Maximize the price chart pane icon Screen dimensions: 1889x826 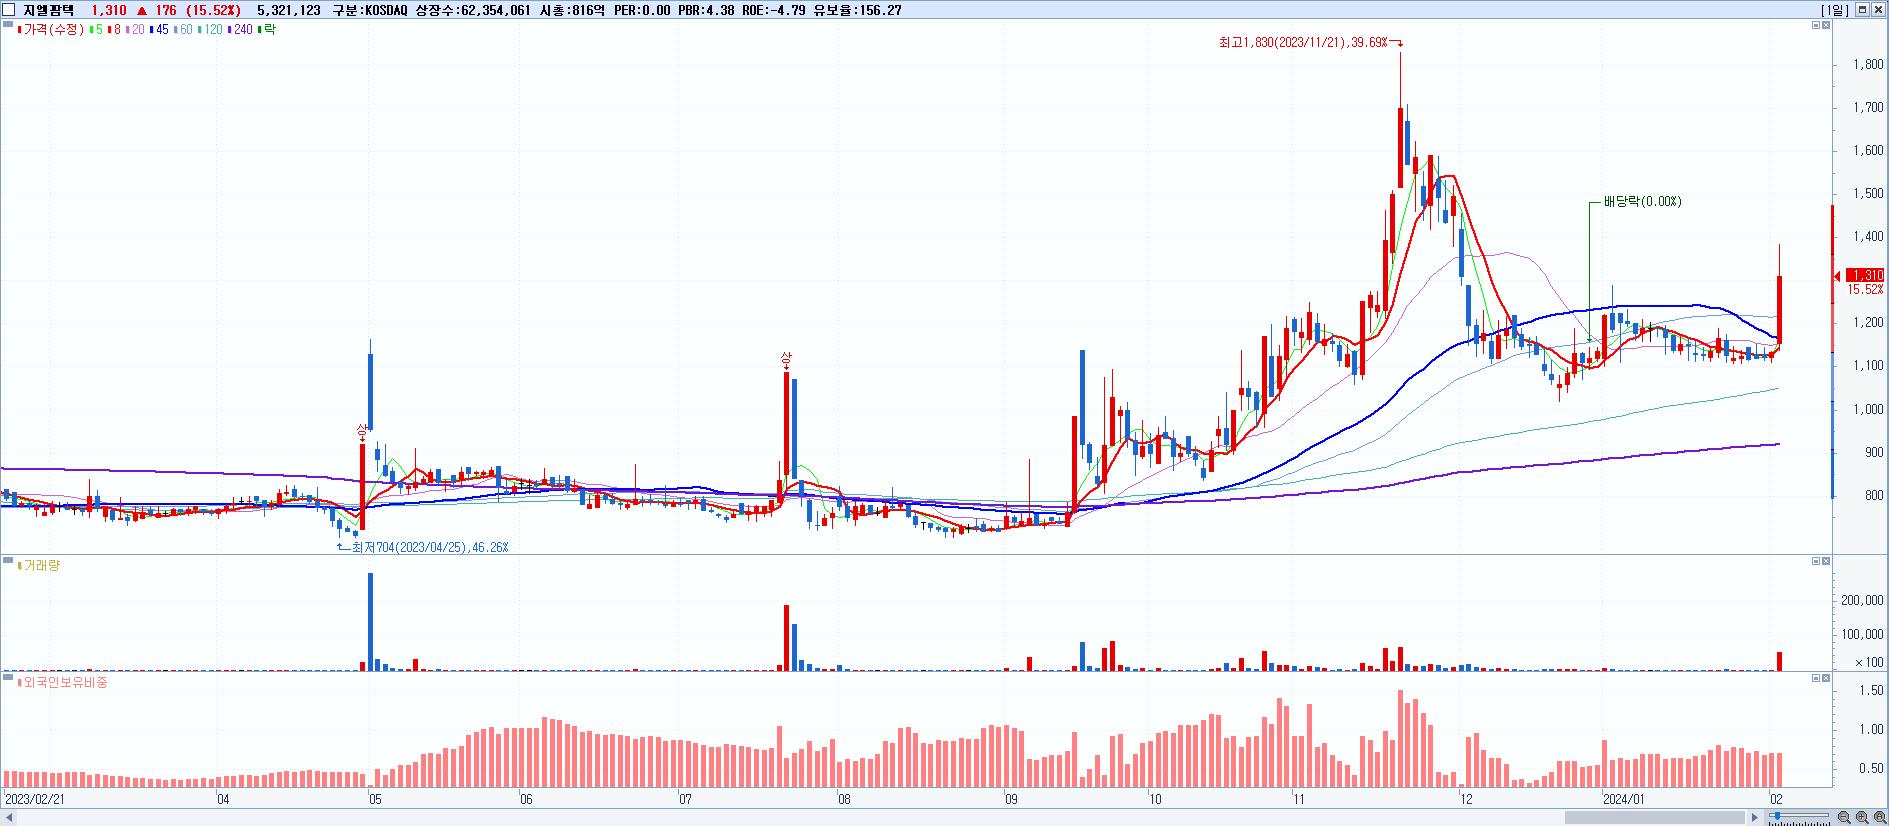pos(1826,25)
